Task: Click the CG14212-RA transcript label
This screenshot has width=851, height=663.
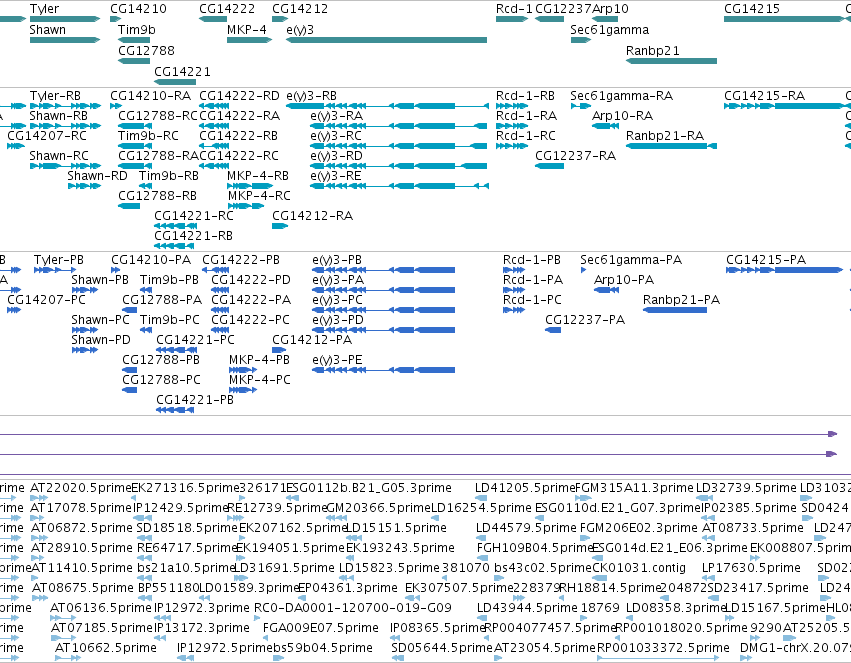Action: (312, 215)
